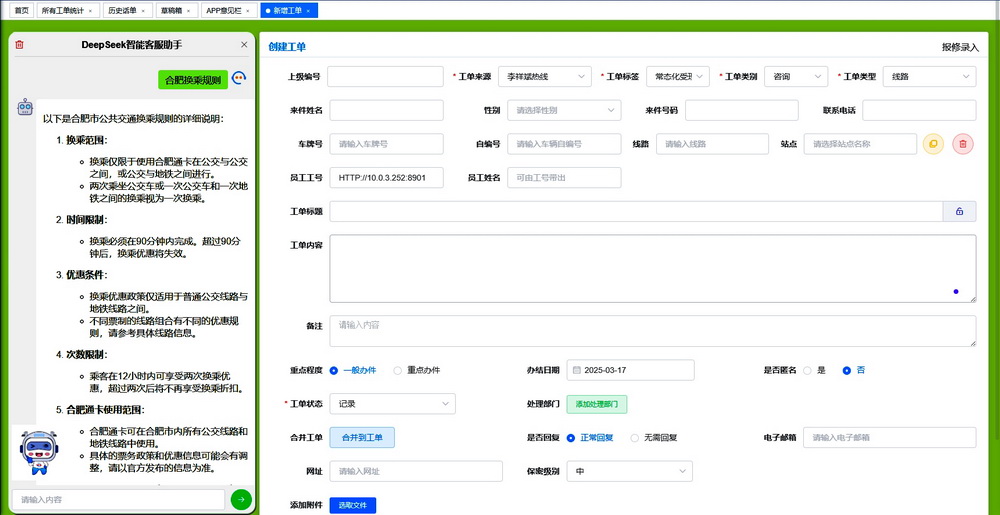
Task: Click the 车牌号 input field
Action: [x=386, y=144]
